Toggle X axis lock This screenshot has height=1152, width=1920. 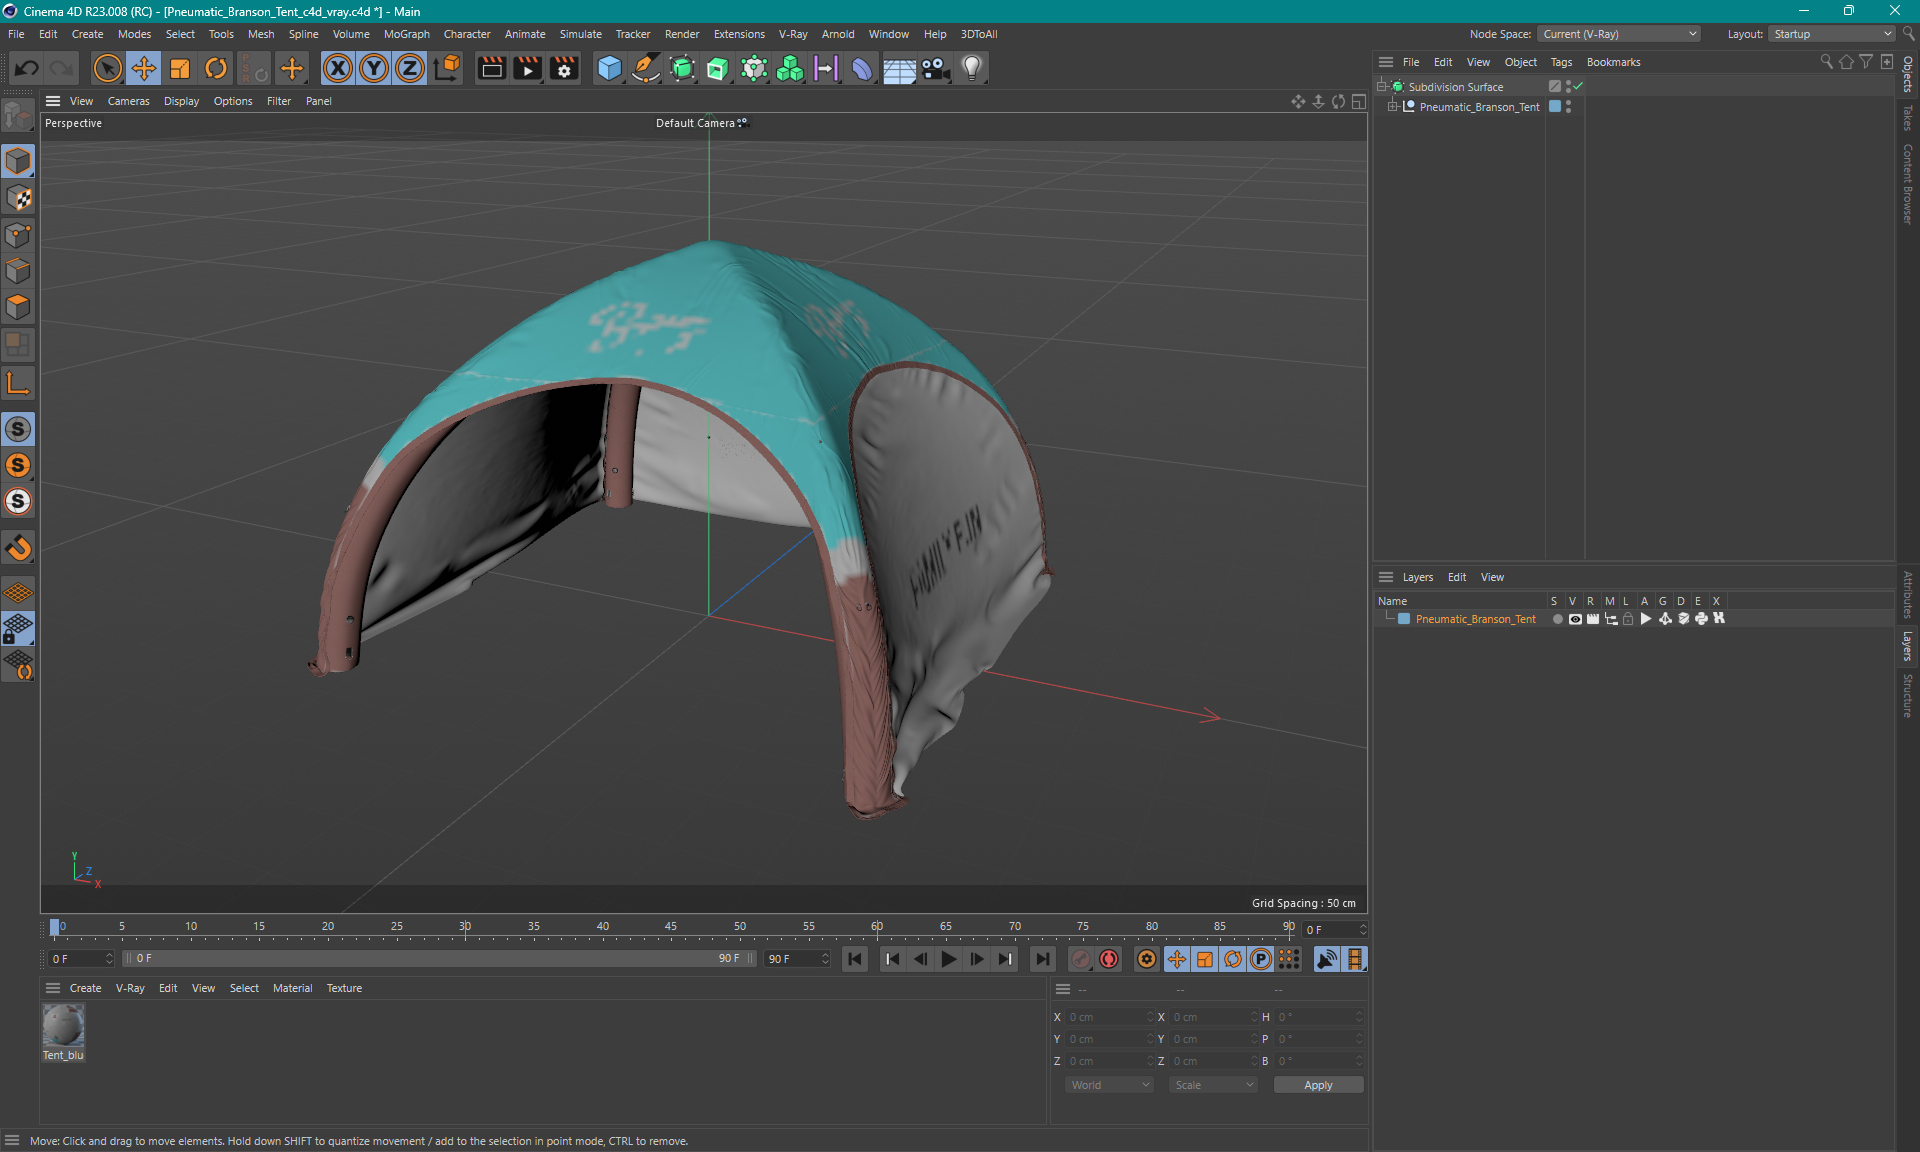pyautogui.click(x=338, y=68)
